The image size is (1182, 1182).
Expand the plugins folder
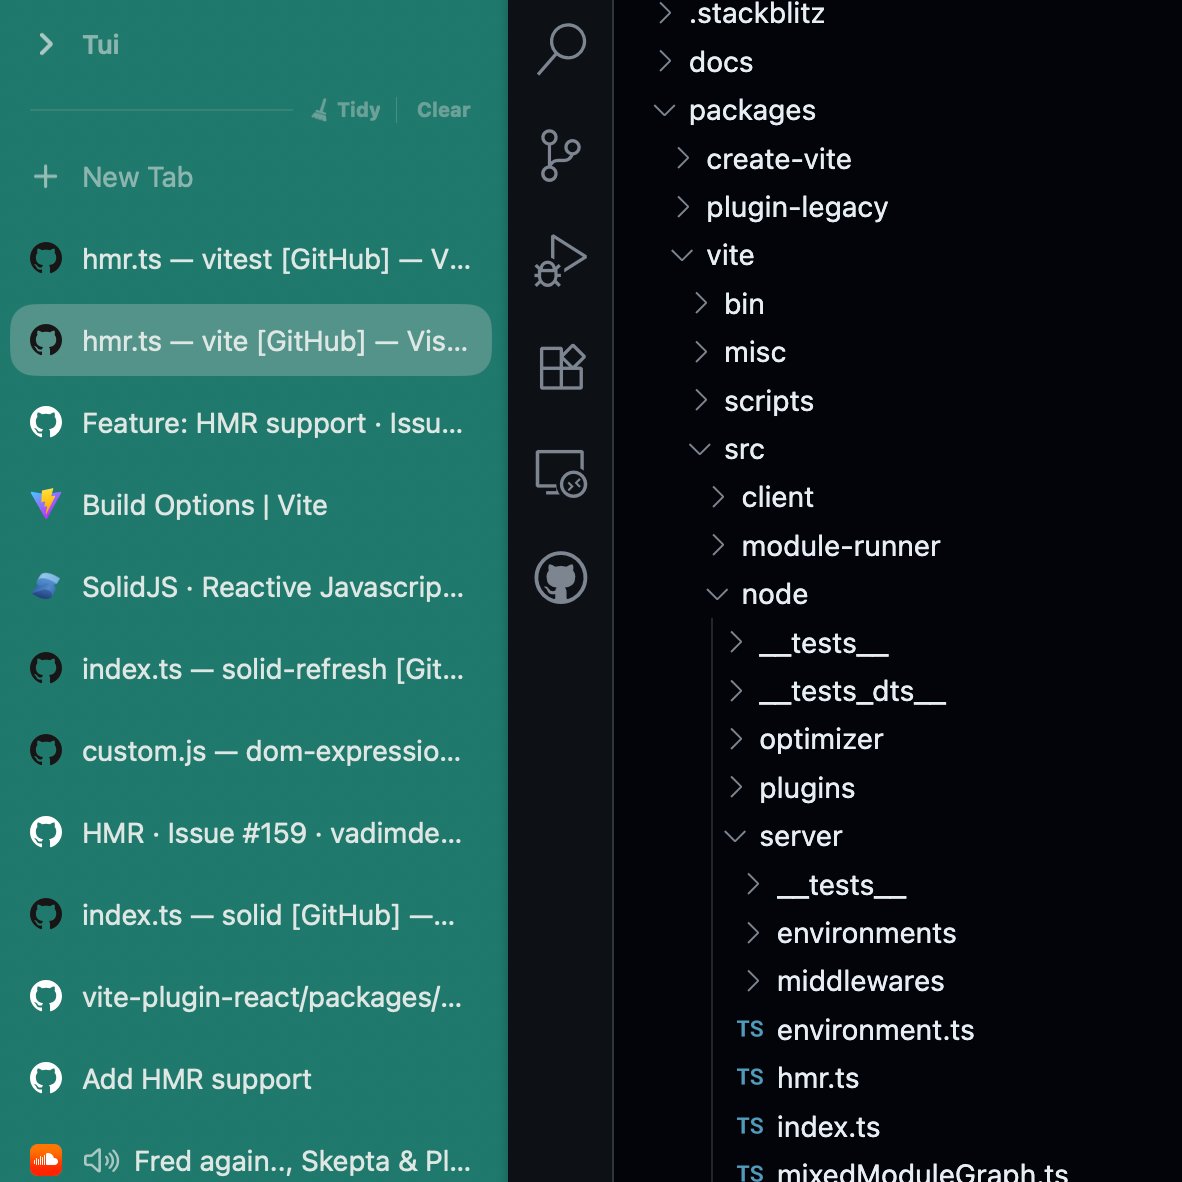pos(735,787)
